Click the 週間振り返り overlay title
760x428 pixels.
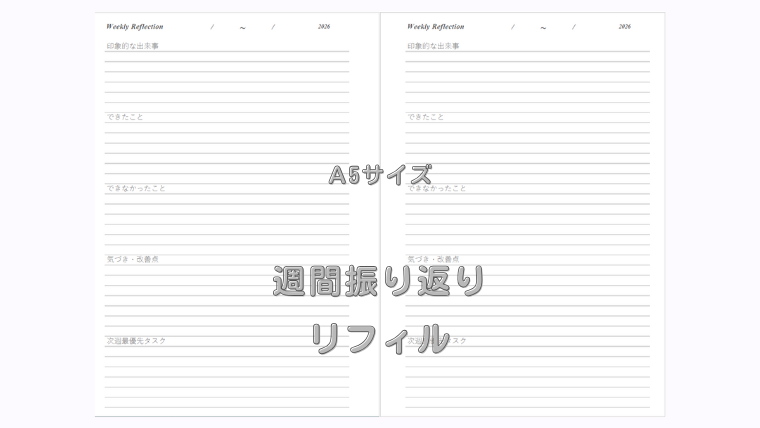[x=380, y=281]
